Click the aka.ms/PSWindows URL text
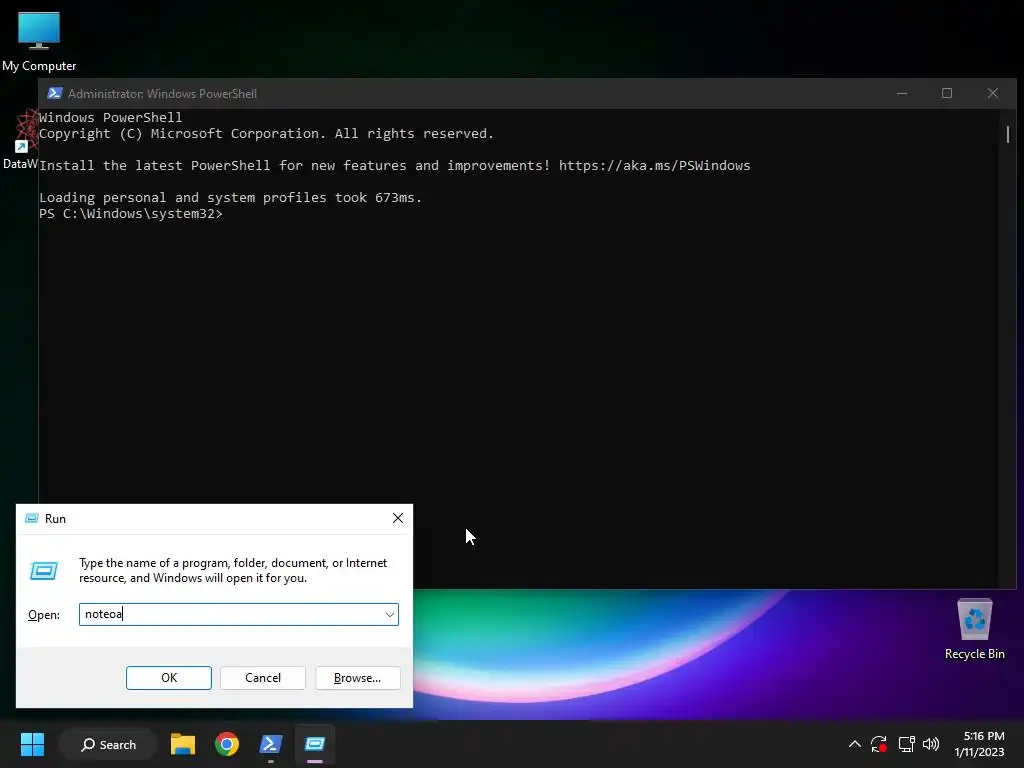1024x768 pixels. pyautogui.click(x=654, y=165)
